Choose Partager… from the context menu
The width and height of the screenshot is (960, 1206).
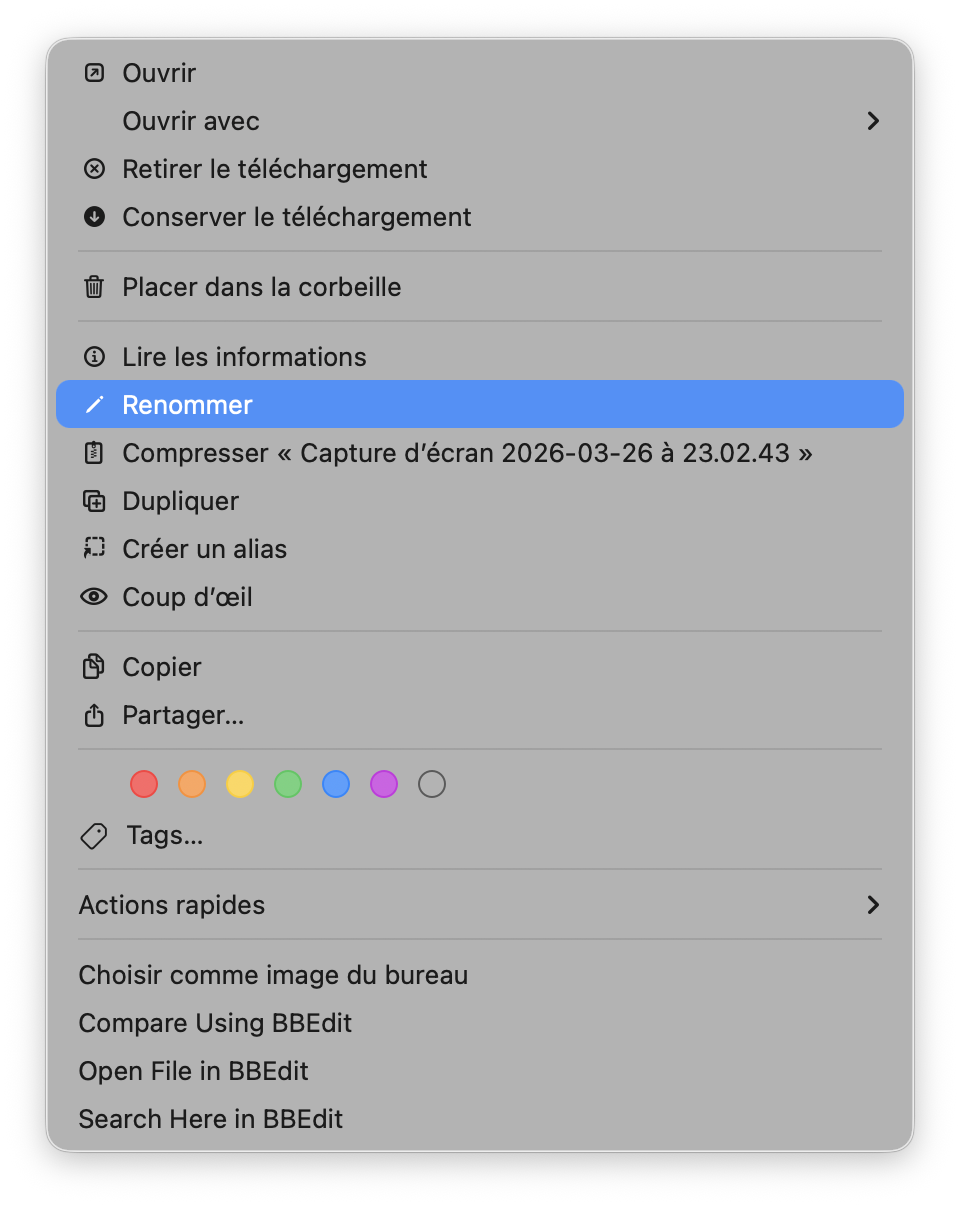coord(183,715)
